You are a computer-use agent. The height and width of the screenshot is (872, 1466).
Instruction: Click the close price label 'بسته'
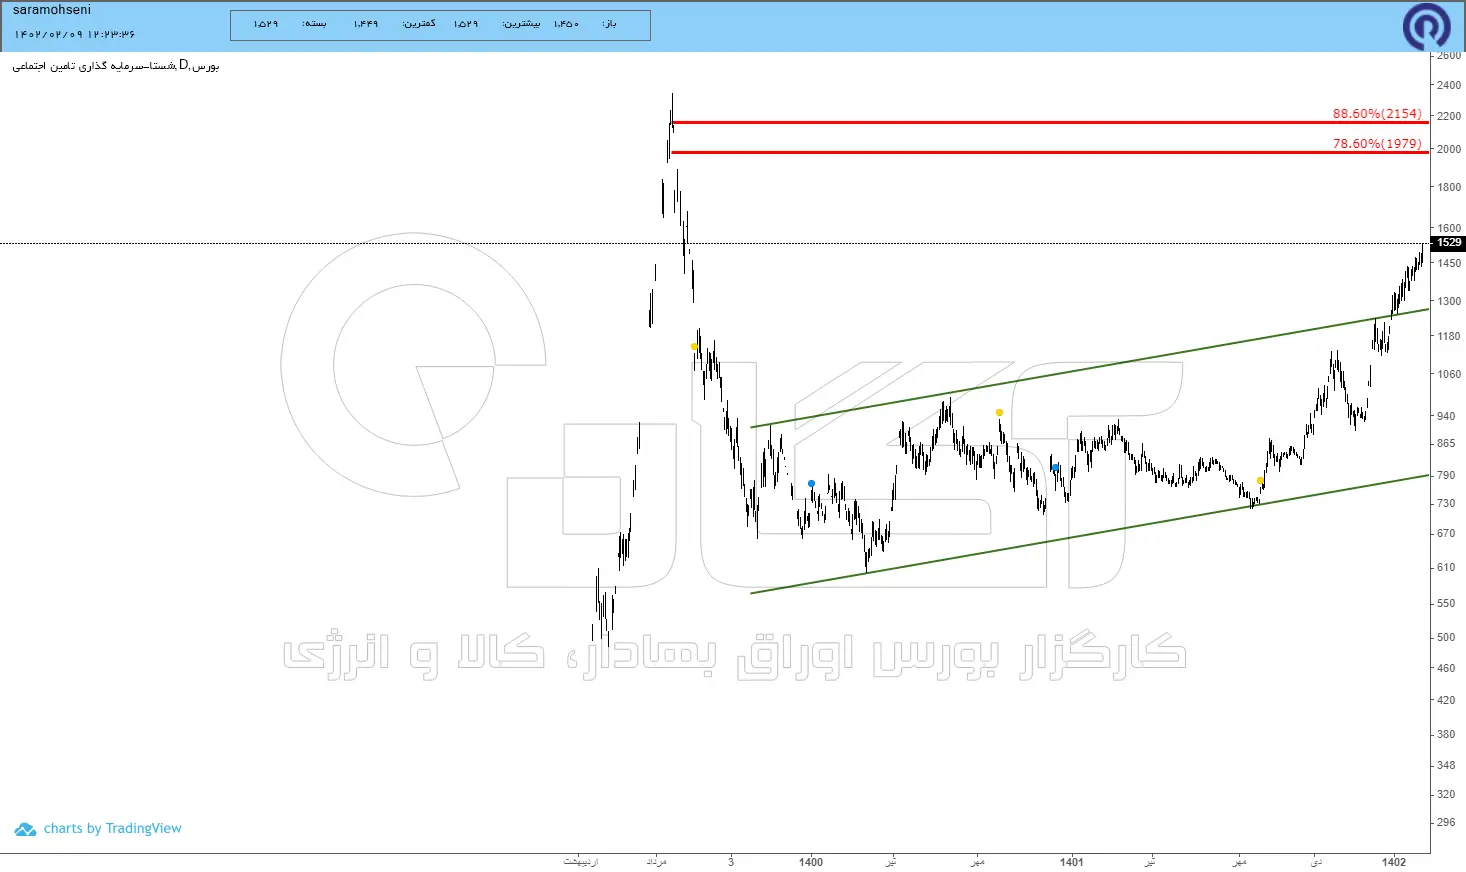pyautogui.click(x=314, y=23)
